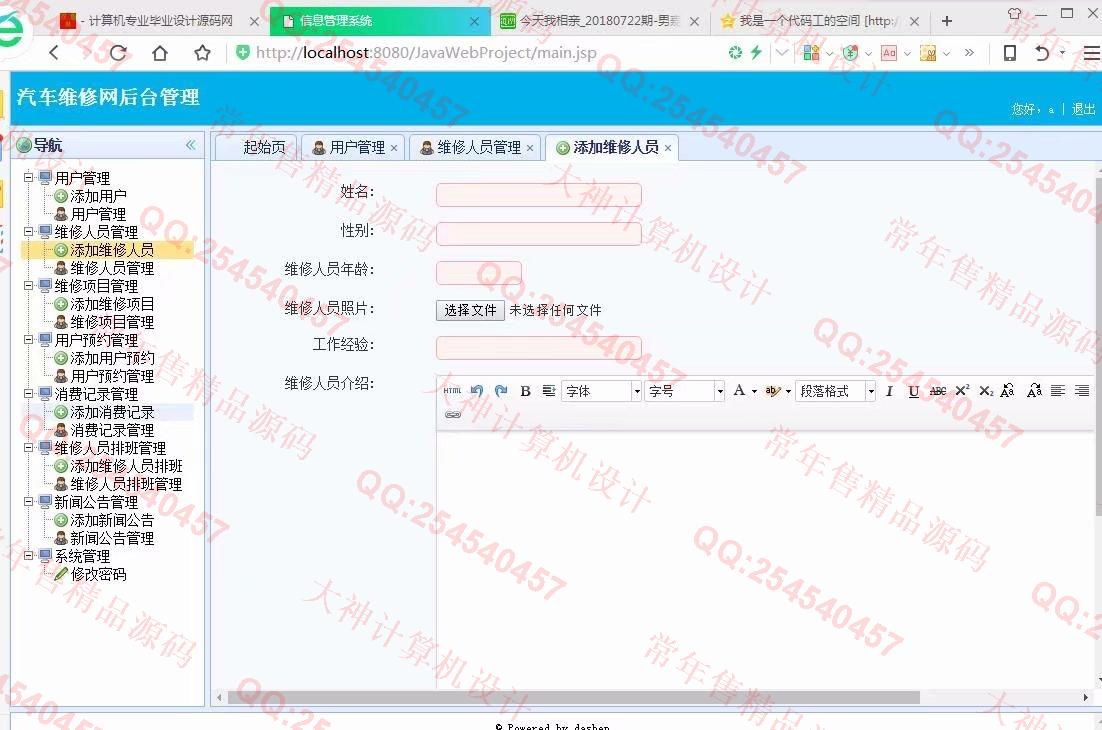The height and width of the screenshot is (730, 1102).
Task: Align text left in editor
Action: [x=1058, y=391]
